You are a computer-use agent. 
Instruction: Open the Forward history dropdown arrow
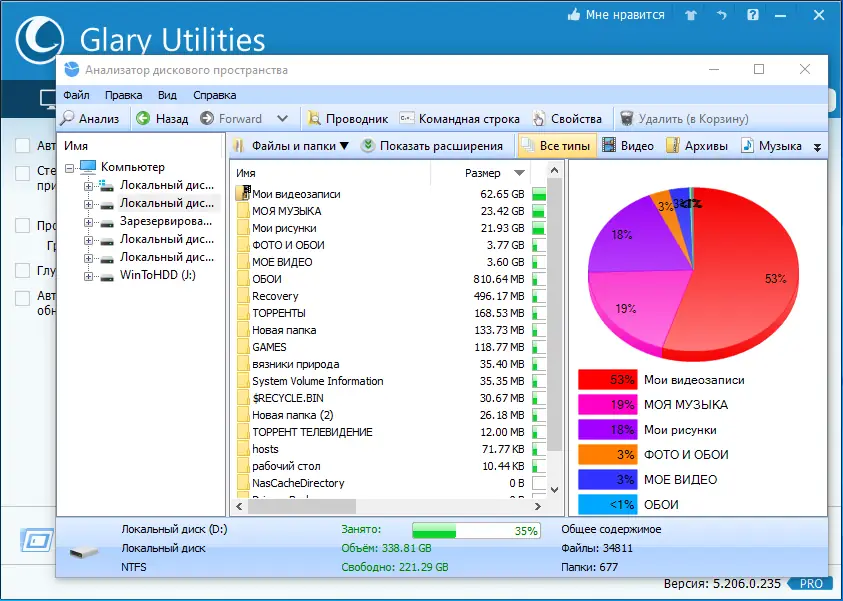click(x=282, y=118)
